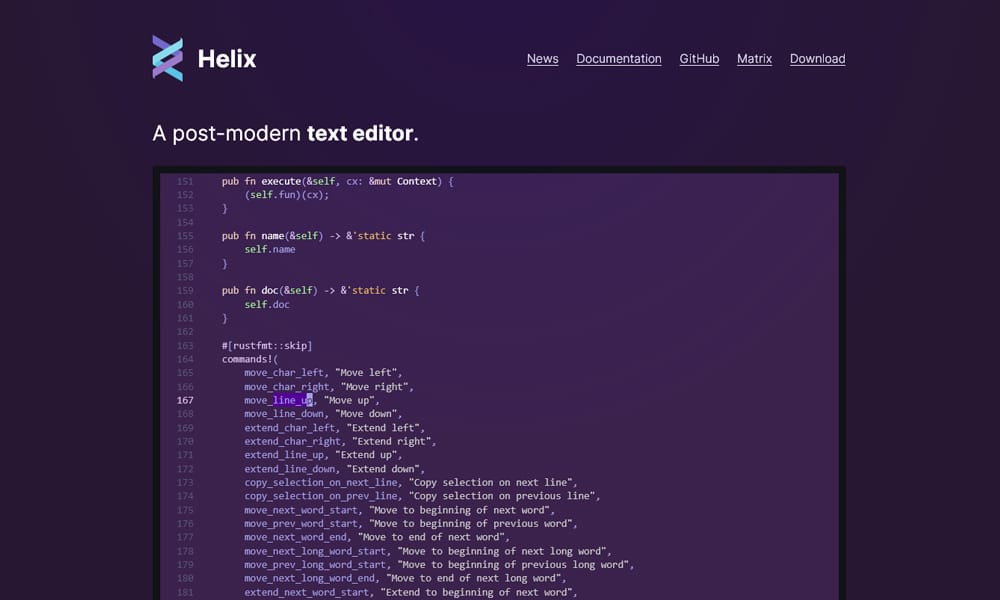Click line number 151 in the gutter
This screenshot has width=1000, height=600.
point(185,182)
